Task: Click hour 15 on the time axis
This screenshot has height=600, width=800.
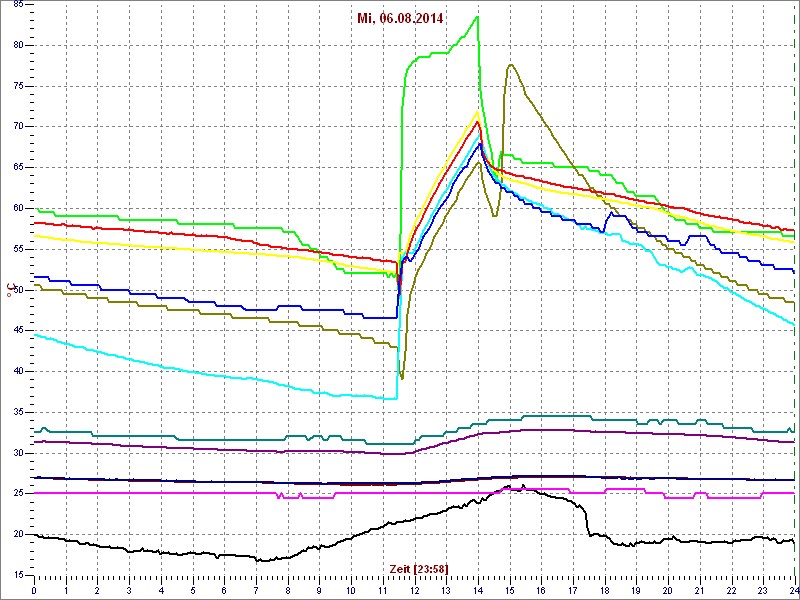Action: click(509, 590)
